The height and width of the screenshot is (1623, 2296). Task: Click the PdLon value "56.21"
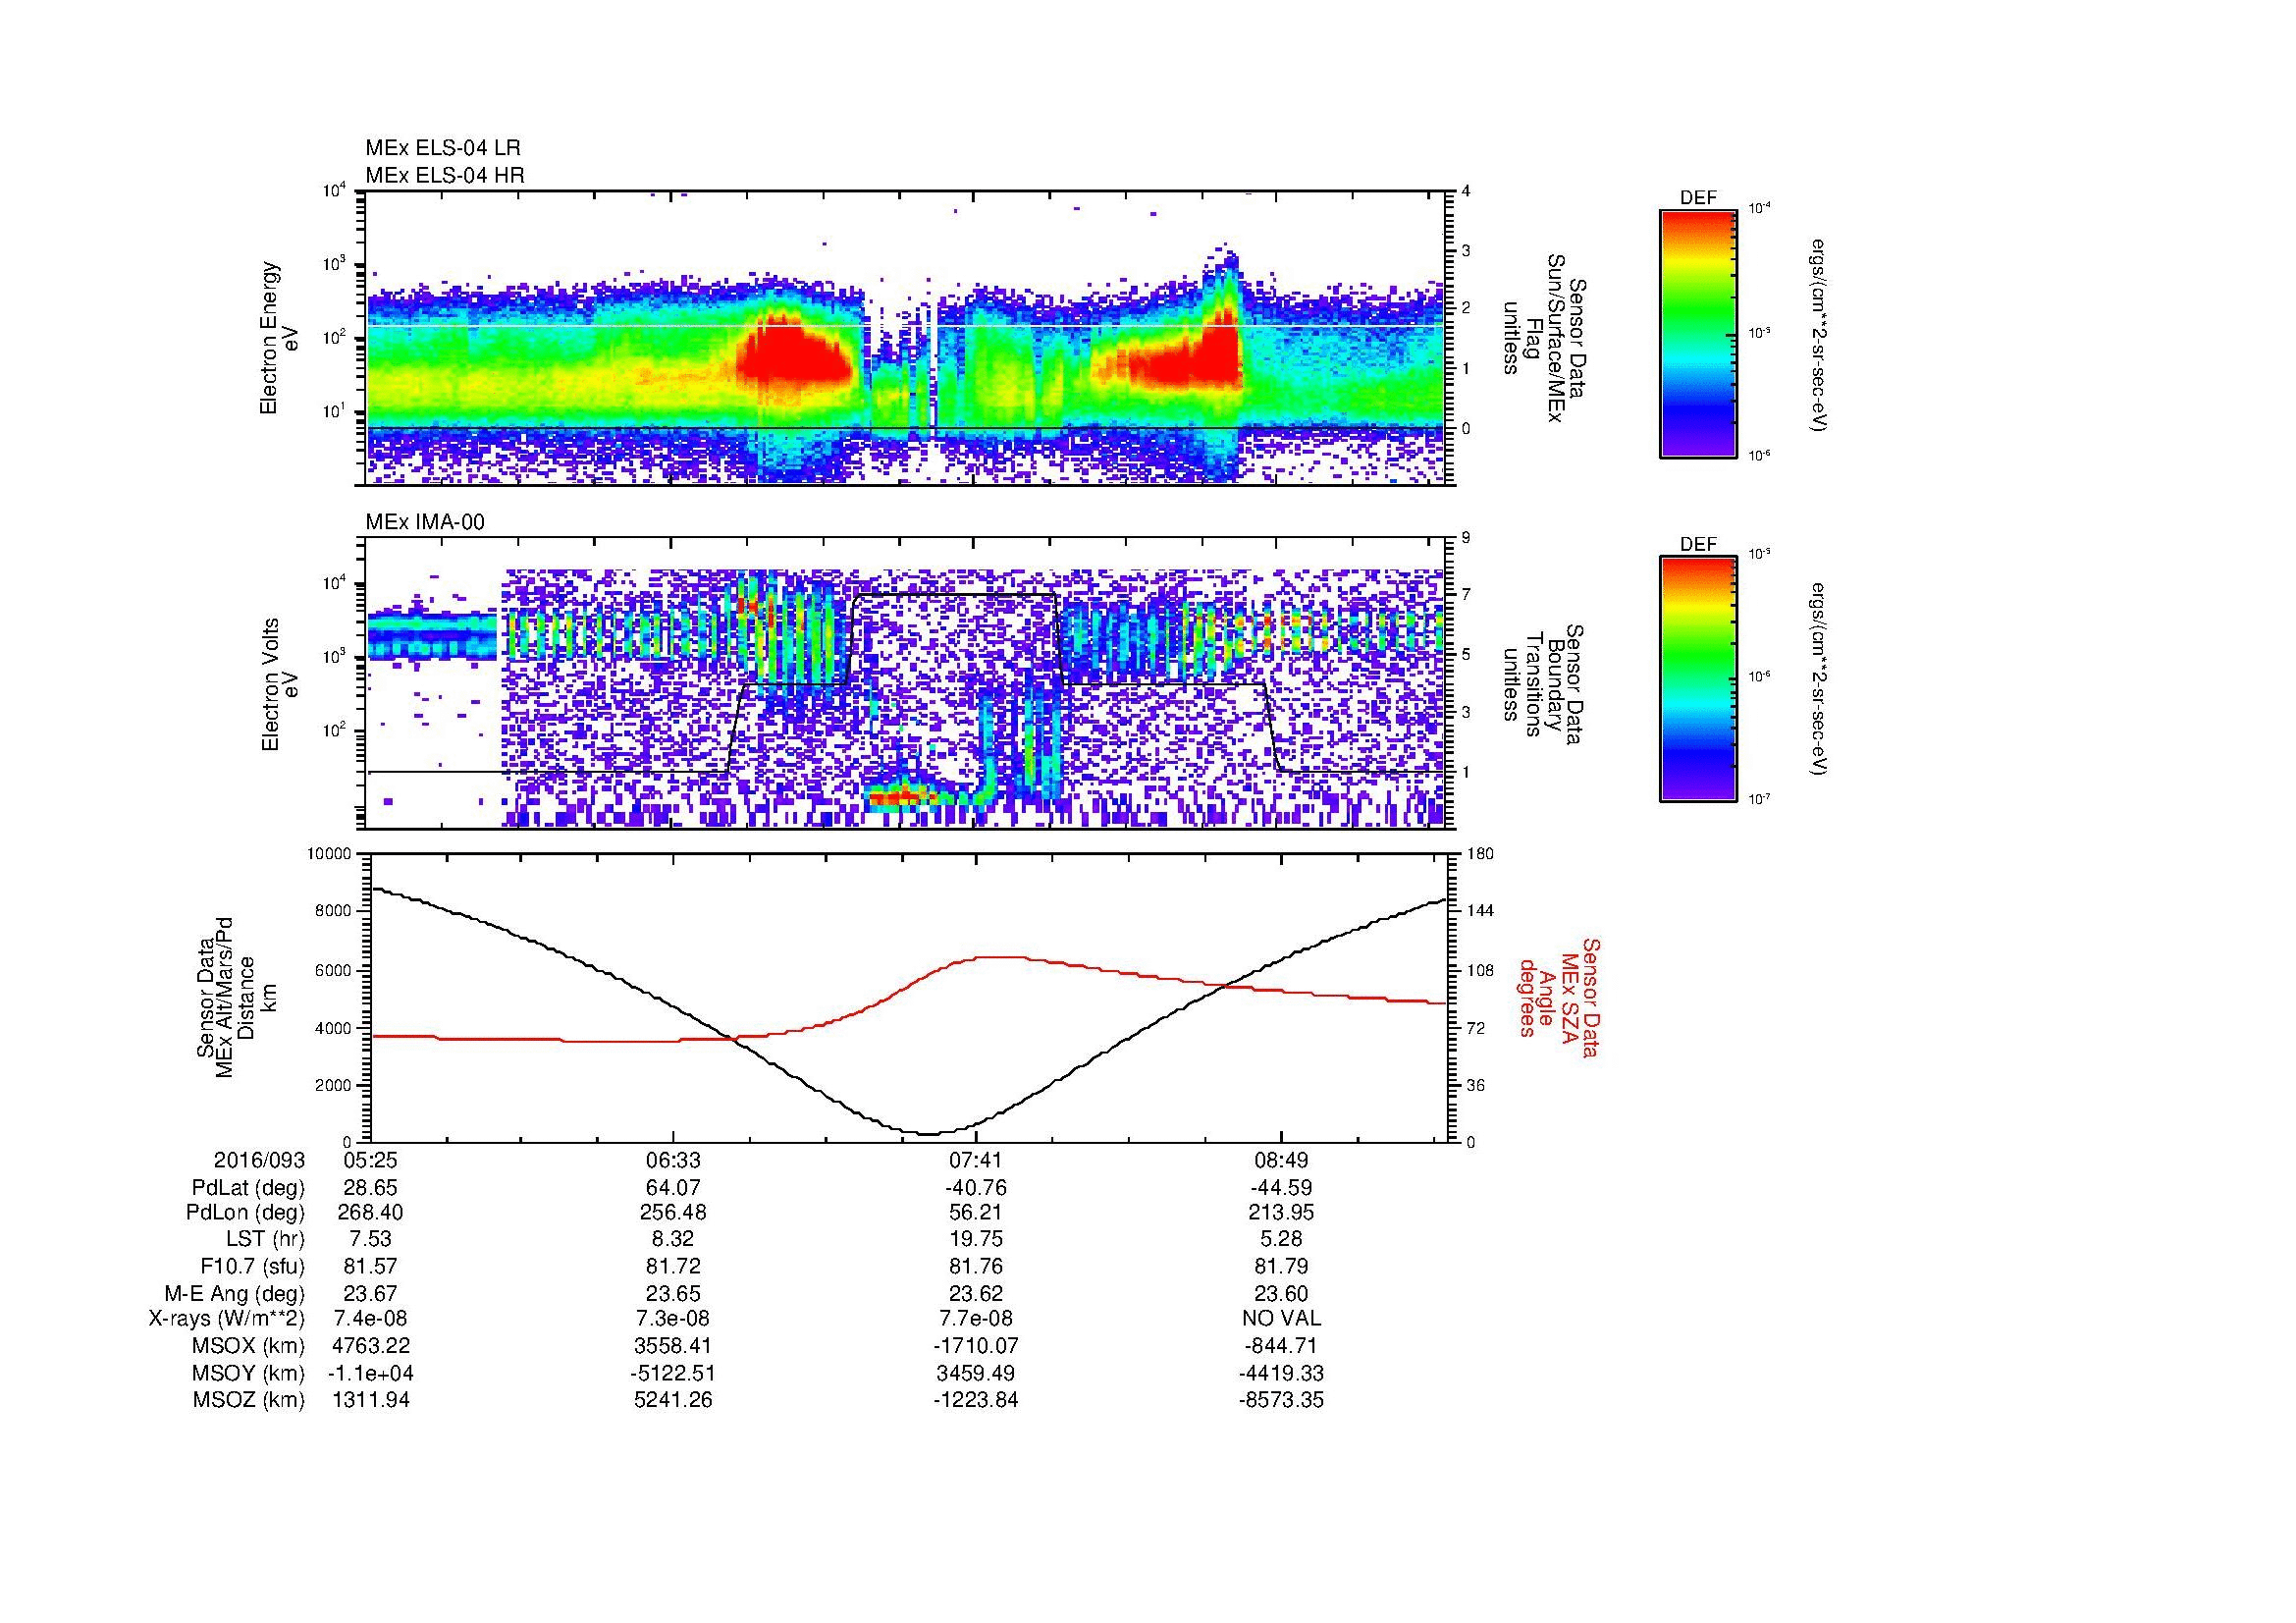pos(976,1213)
